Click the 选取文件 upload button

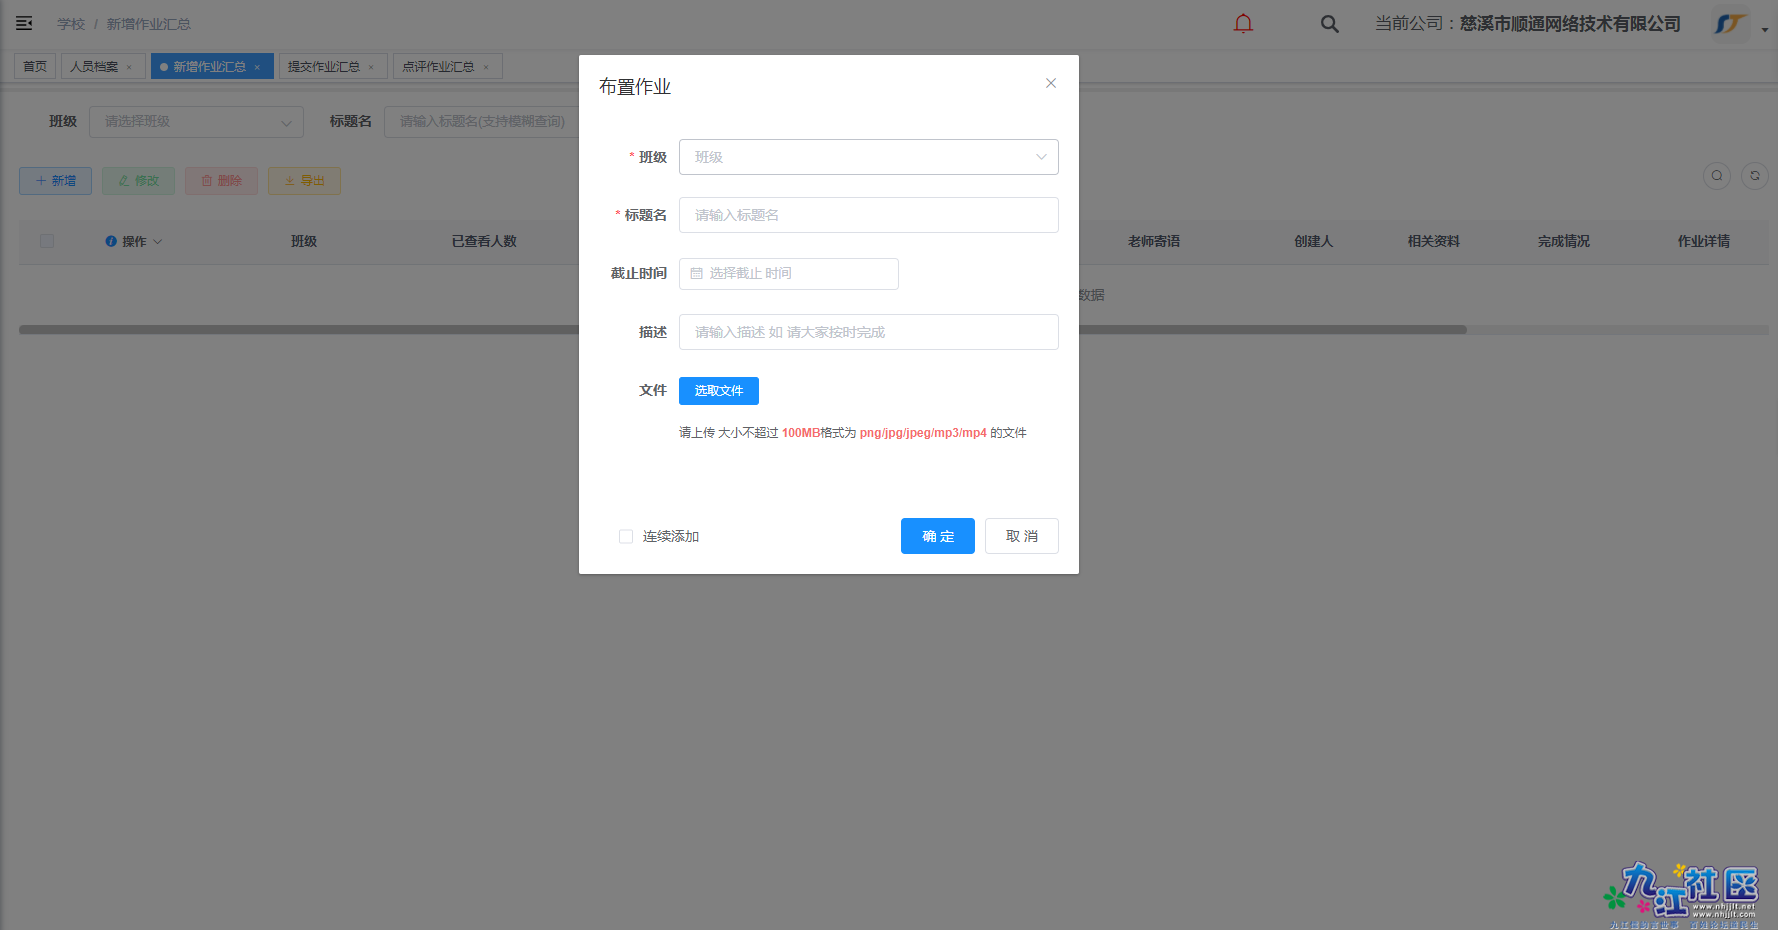pos(718,391)
